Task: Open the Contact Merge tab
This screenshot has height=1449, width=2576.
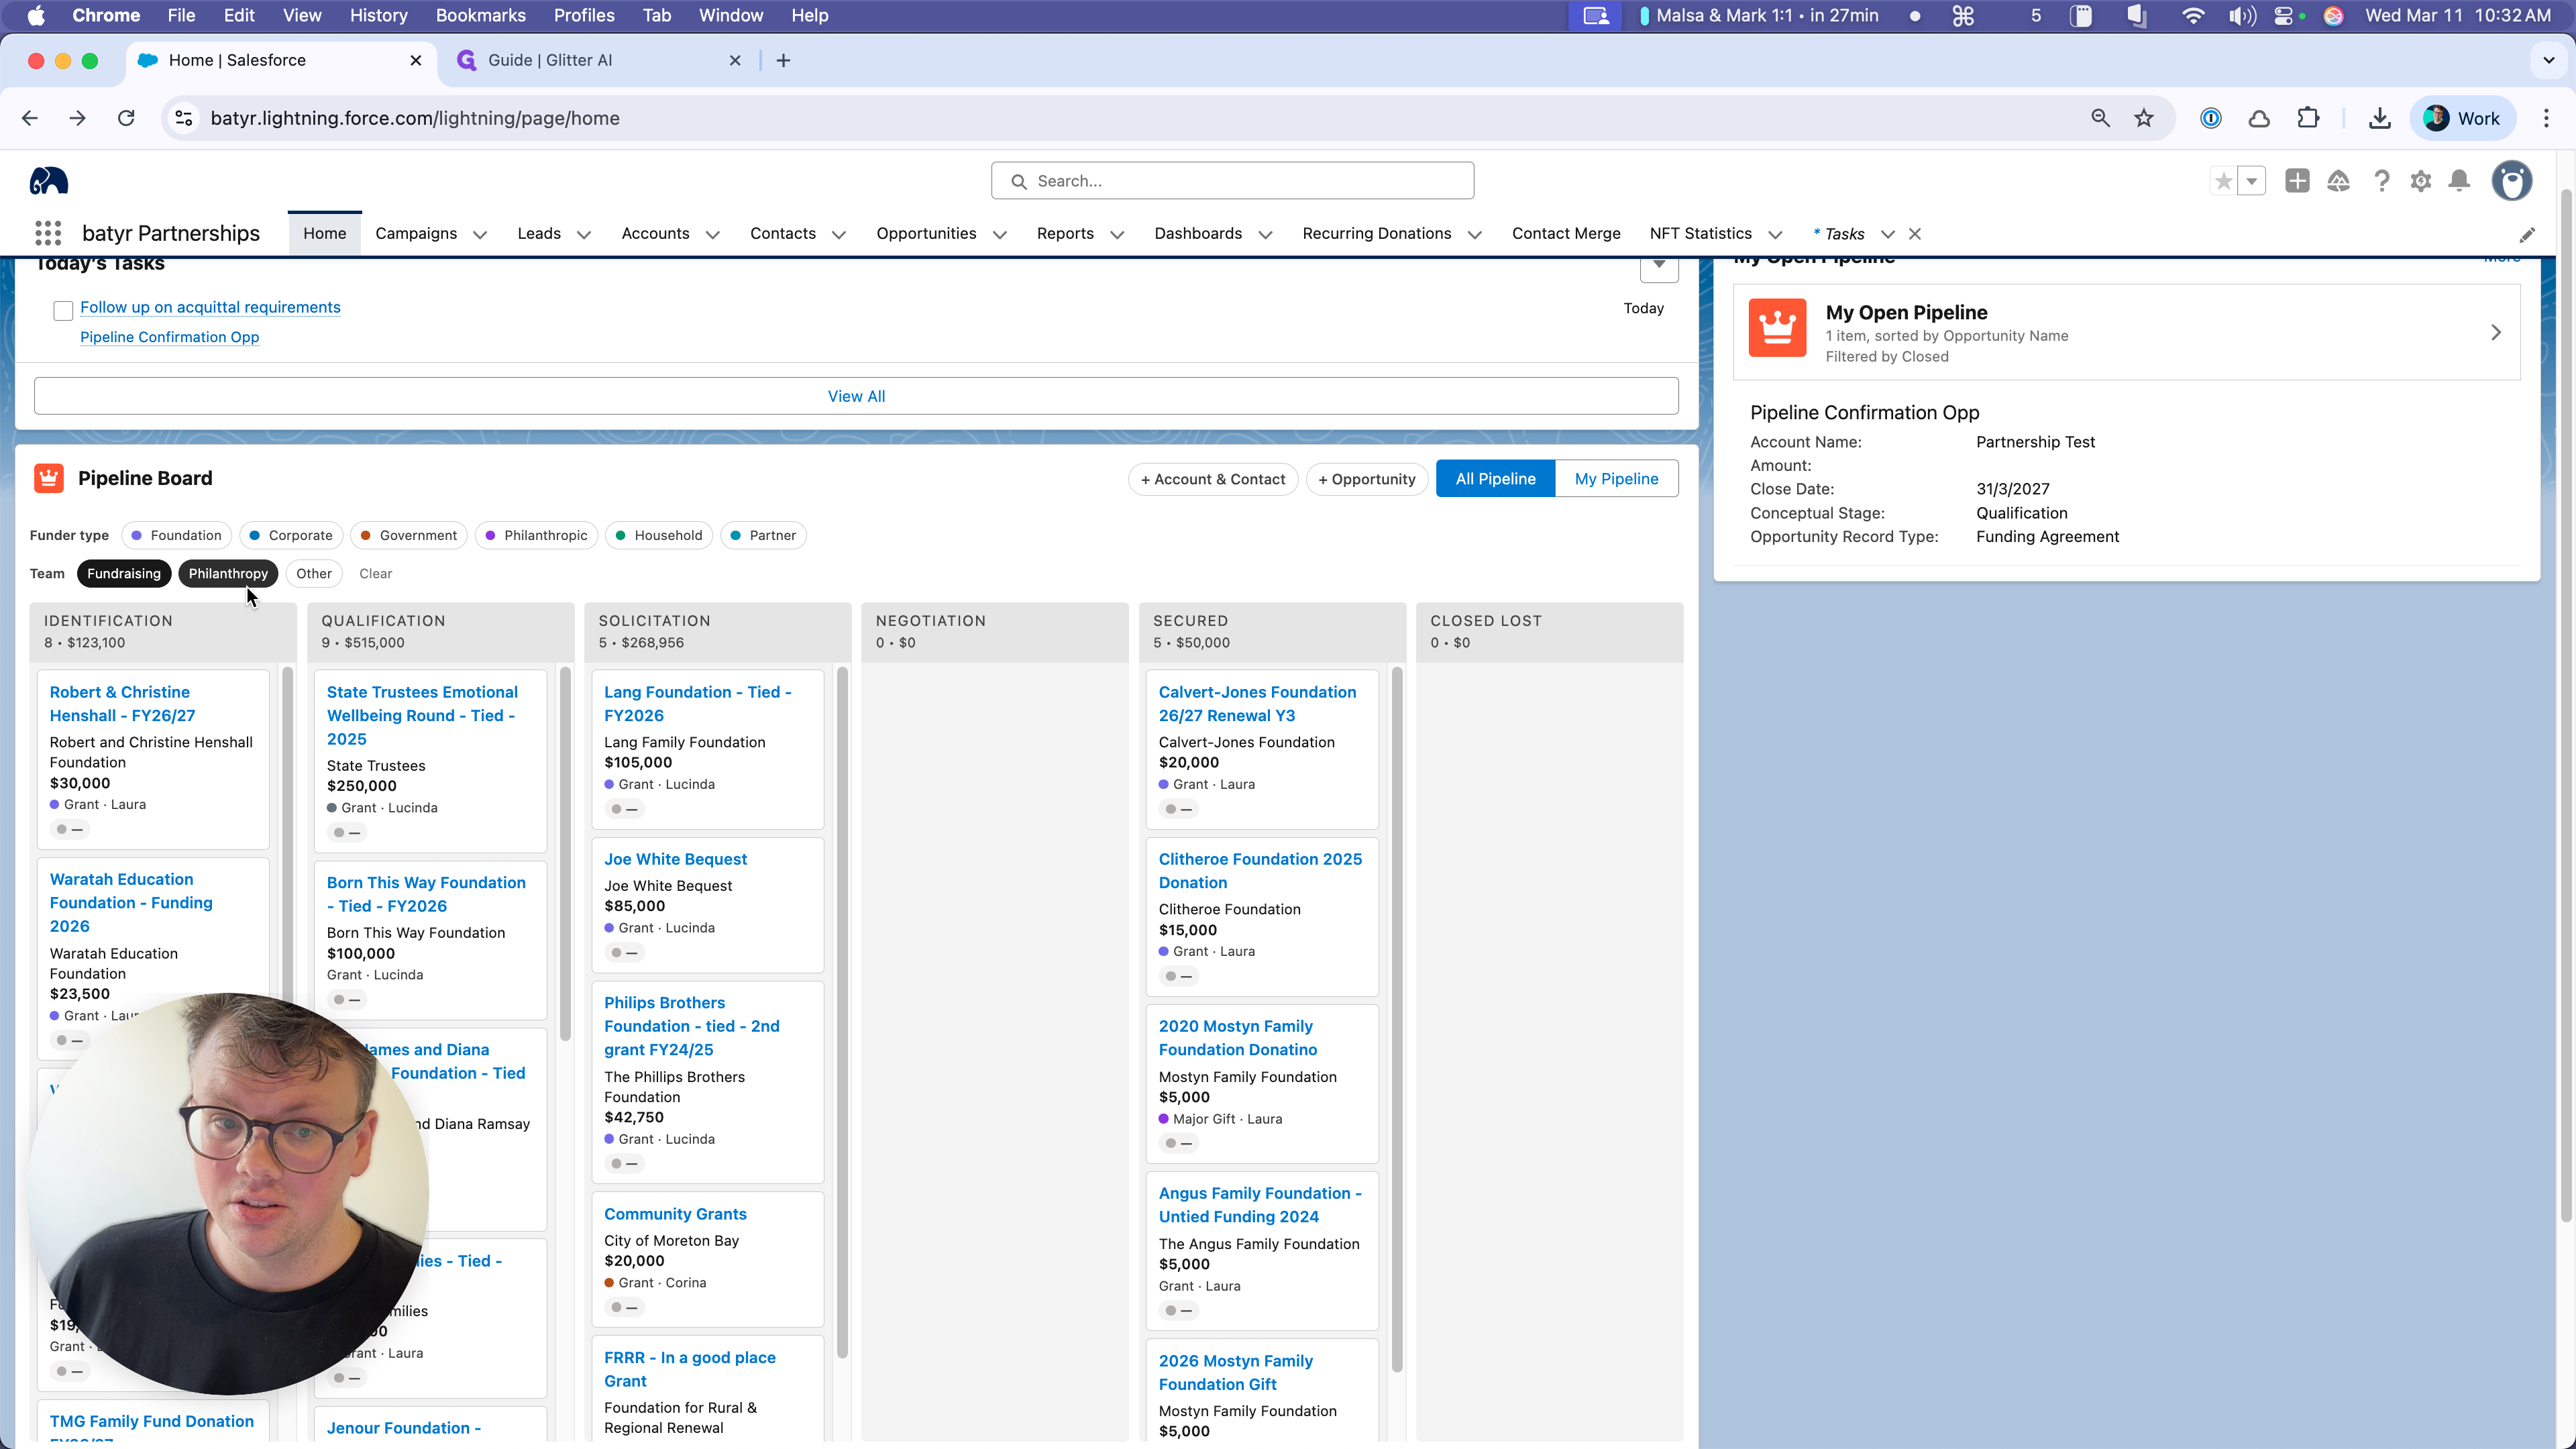Action: pos(1566,233)
